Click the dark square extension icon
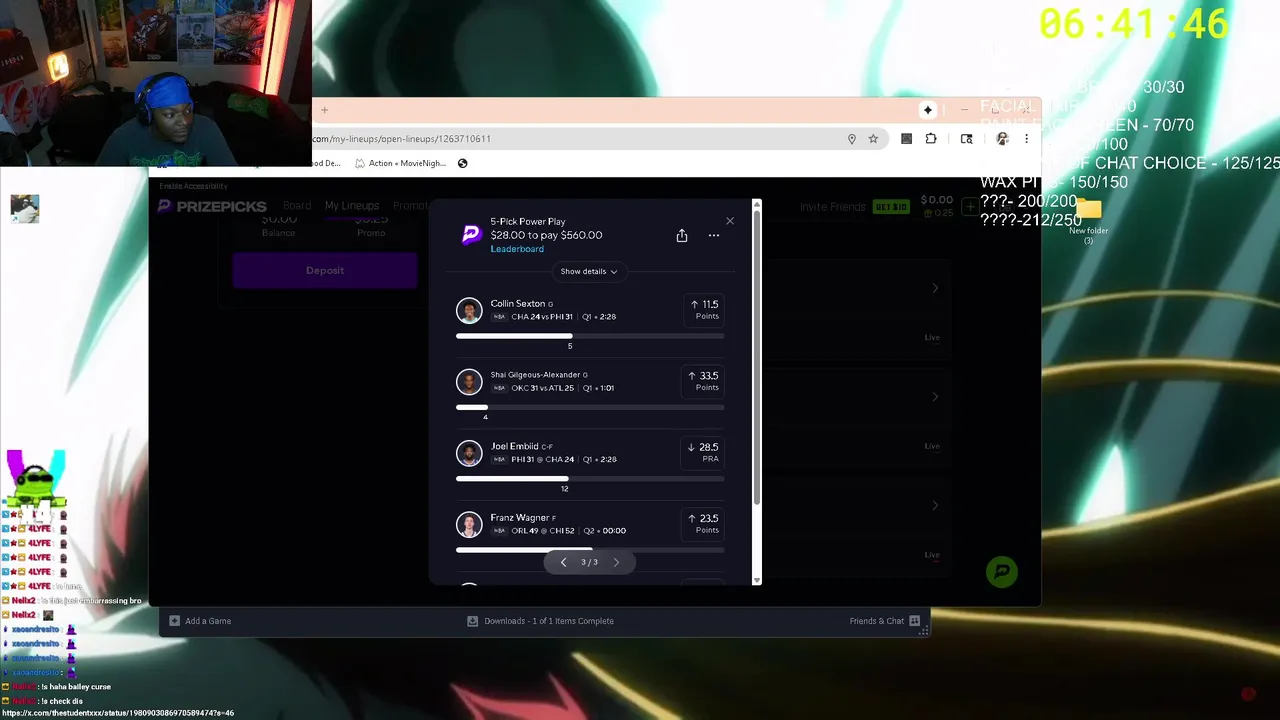This screenshot has height=720, width=1280. pos(906,139)
